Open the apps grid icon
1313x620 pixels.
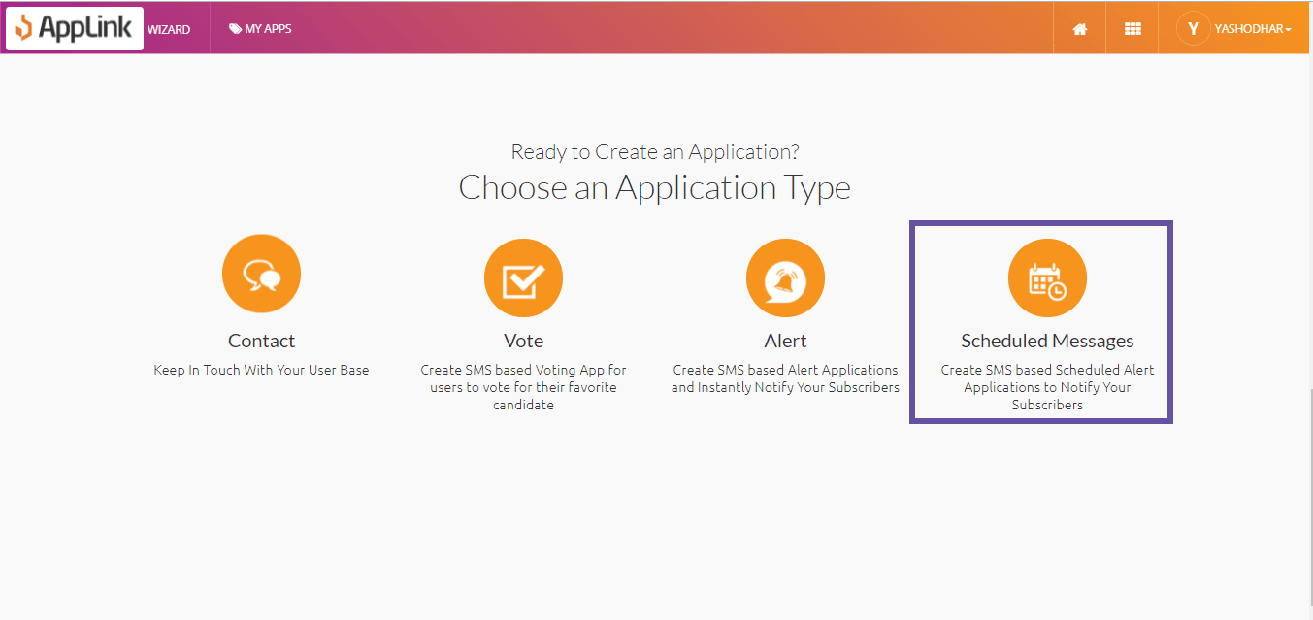click(1133, 29)
